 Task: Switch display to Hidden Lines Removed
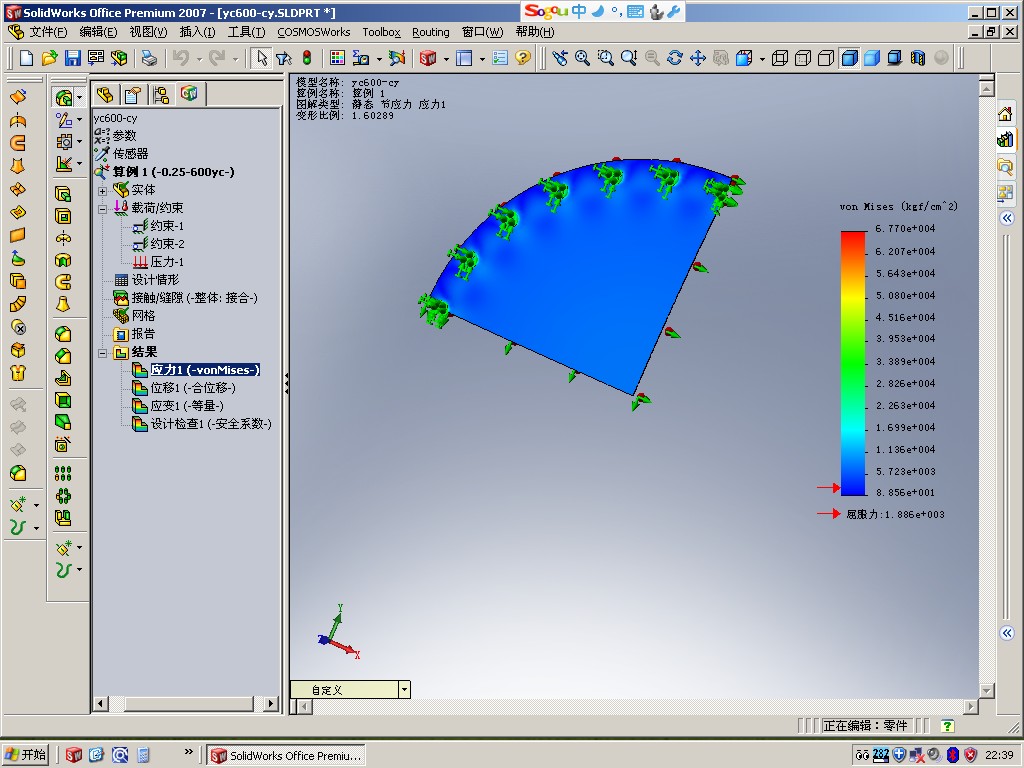point(825,58)
